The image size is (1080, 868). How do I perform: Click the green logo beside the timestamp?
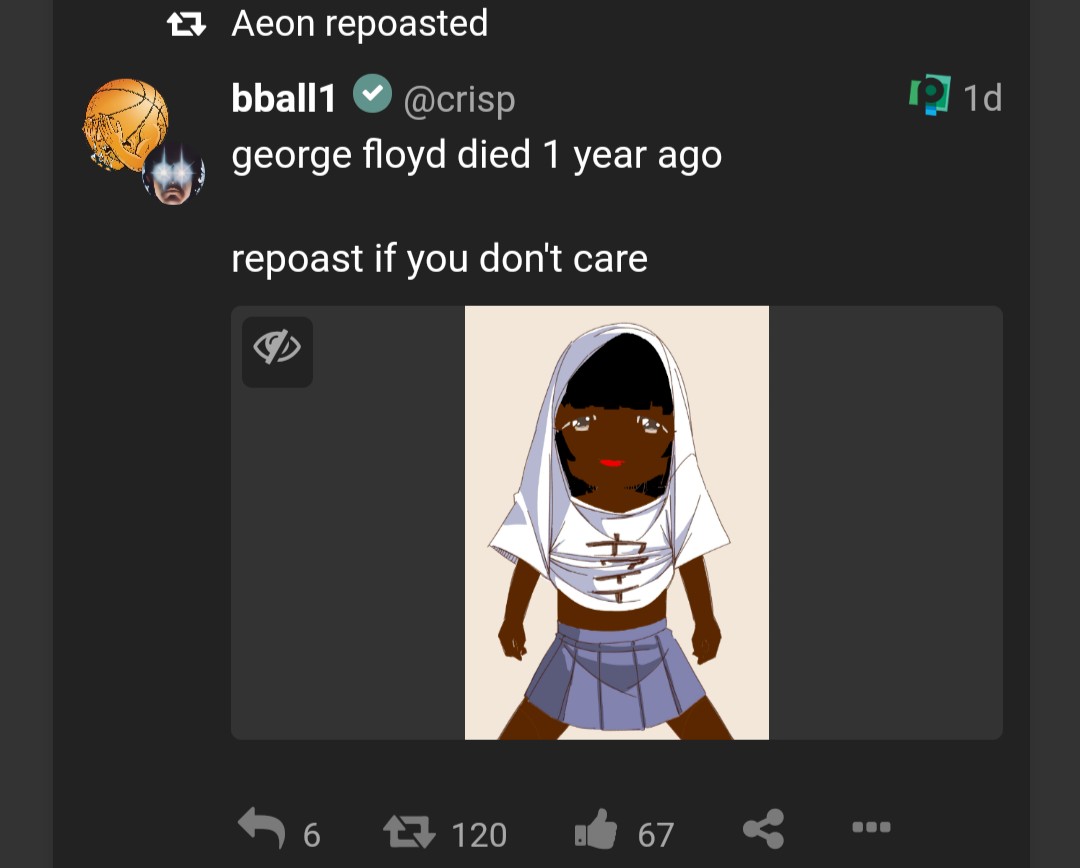[x=929, y=96]
